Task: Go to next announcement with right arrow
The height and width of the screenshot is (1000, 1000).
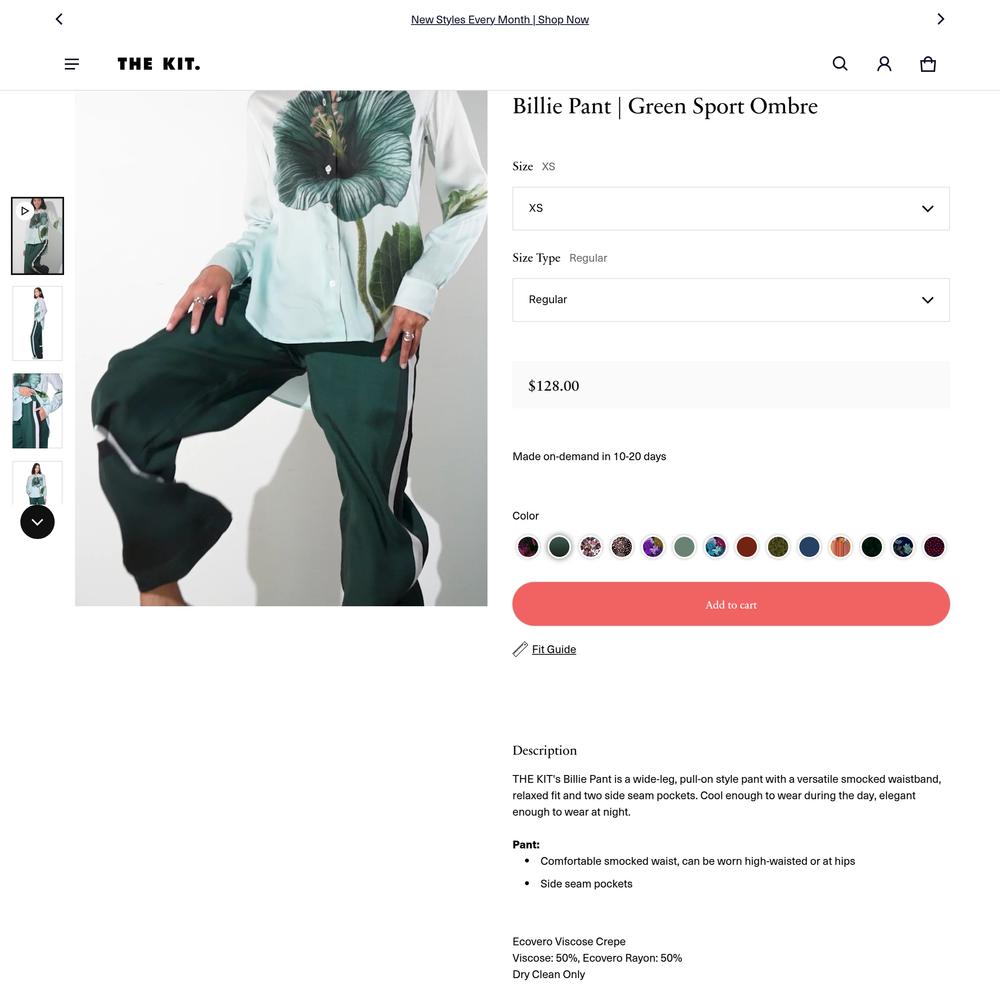Action: pos(940,19)
